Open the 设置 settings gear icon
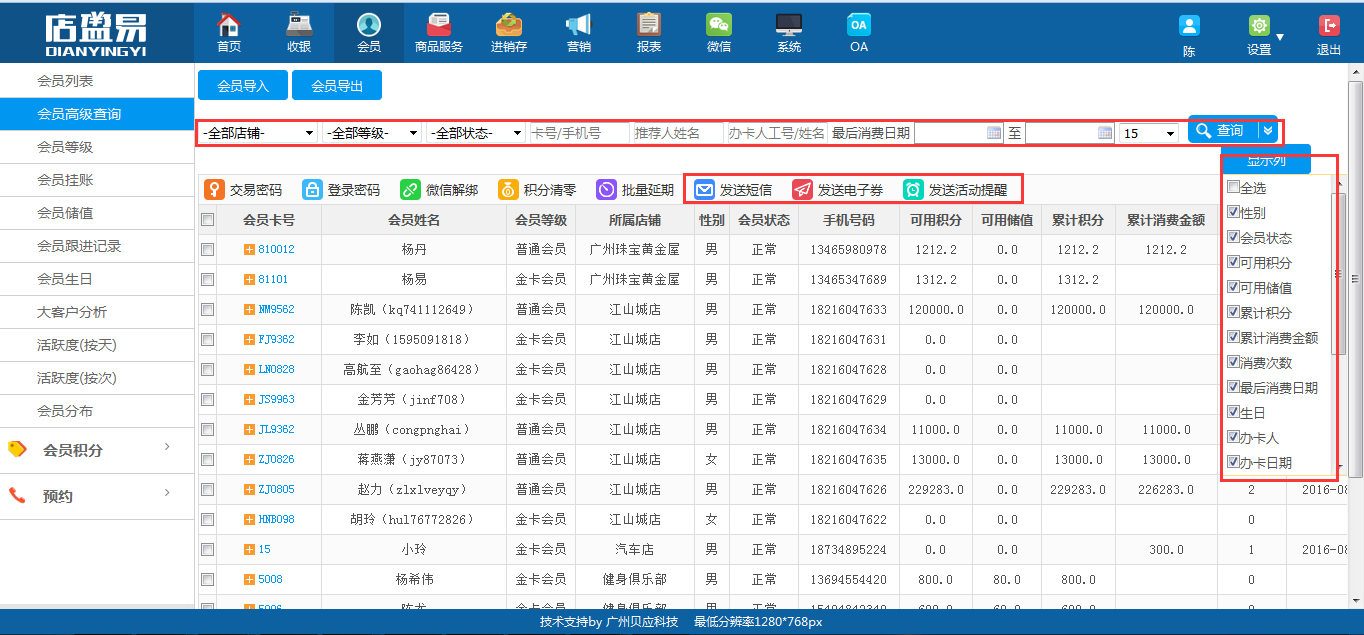 1259,26
